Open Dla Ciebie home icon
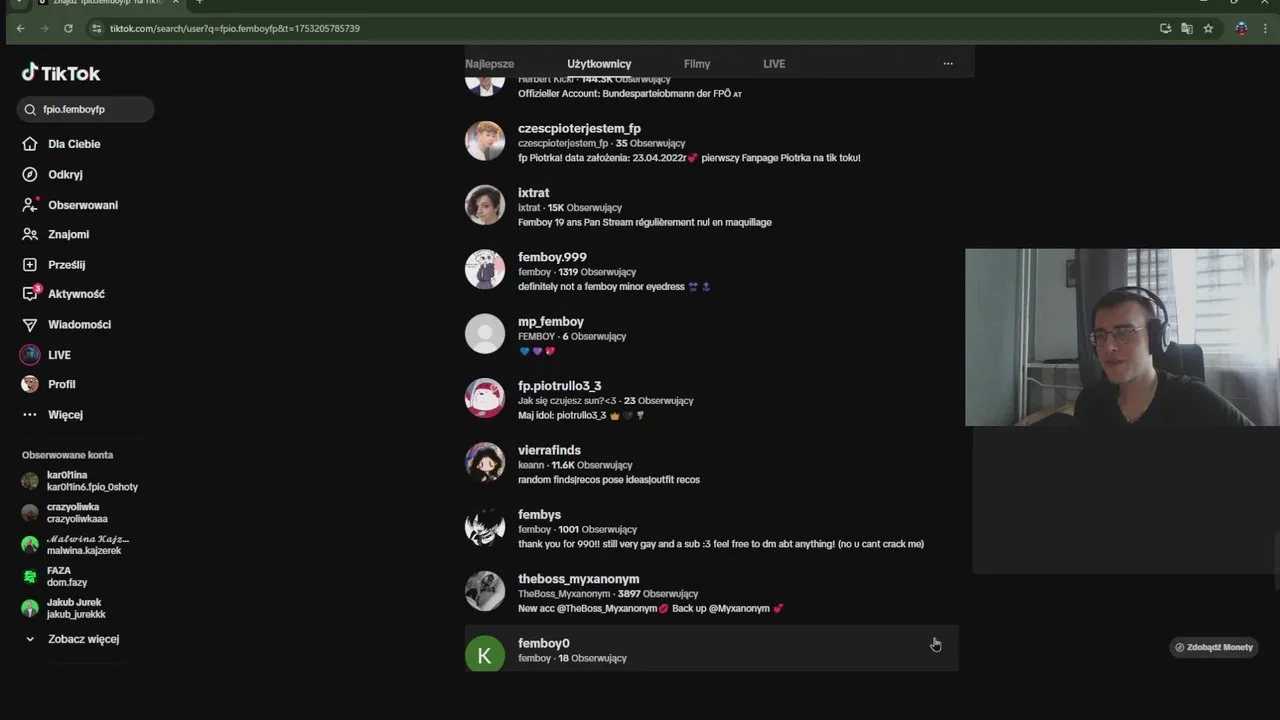Screen dimensions: 1280x720 click(30, 144)
